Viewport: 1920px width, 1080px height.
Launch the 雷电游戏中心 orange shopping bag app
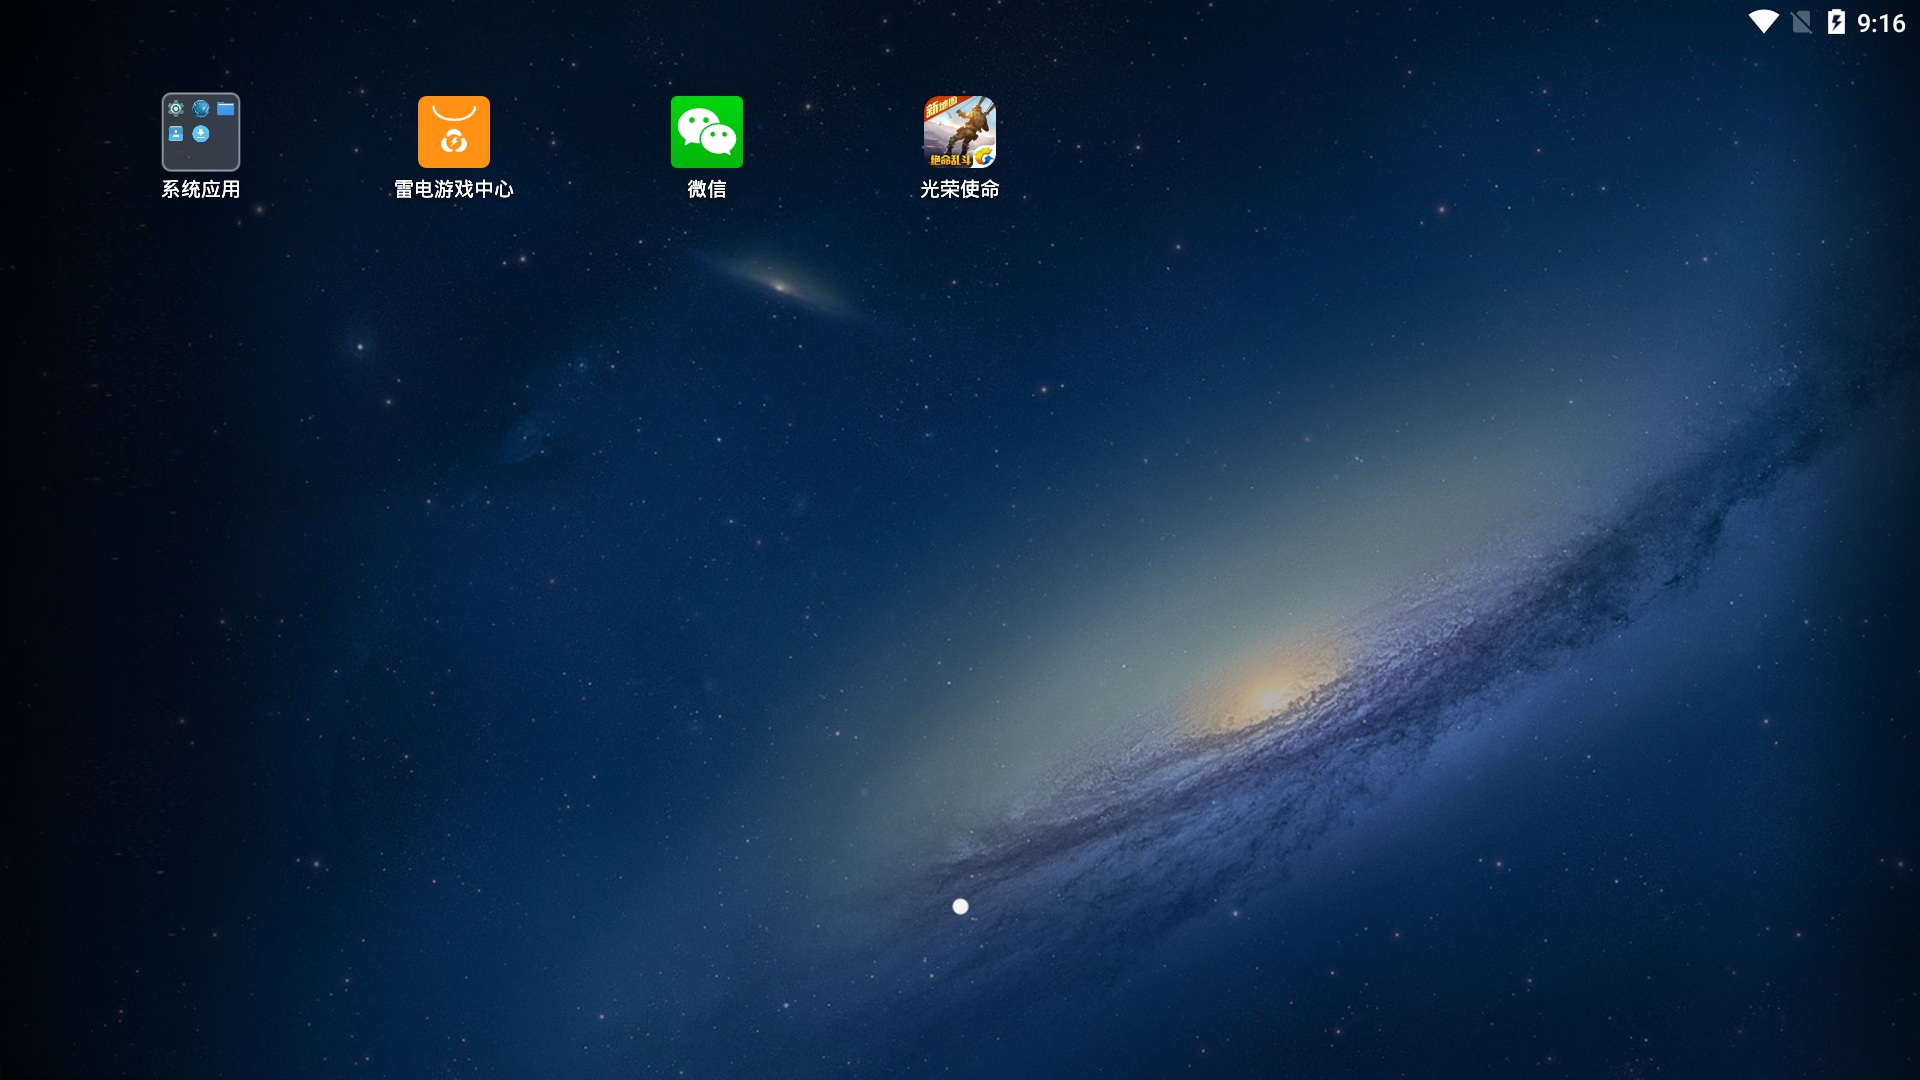point(453,132)
